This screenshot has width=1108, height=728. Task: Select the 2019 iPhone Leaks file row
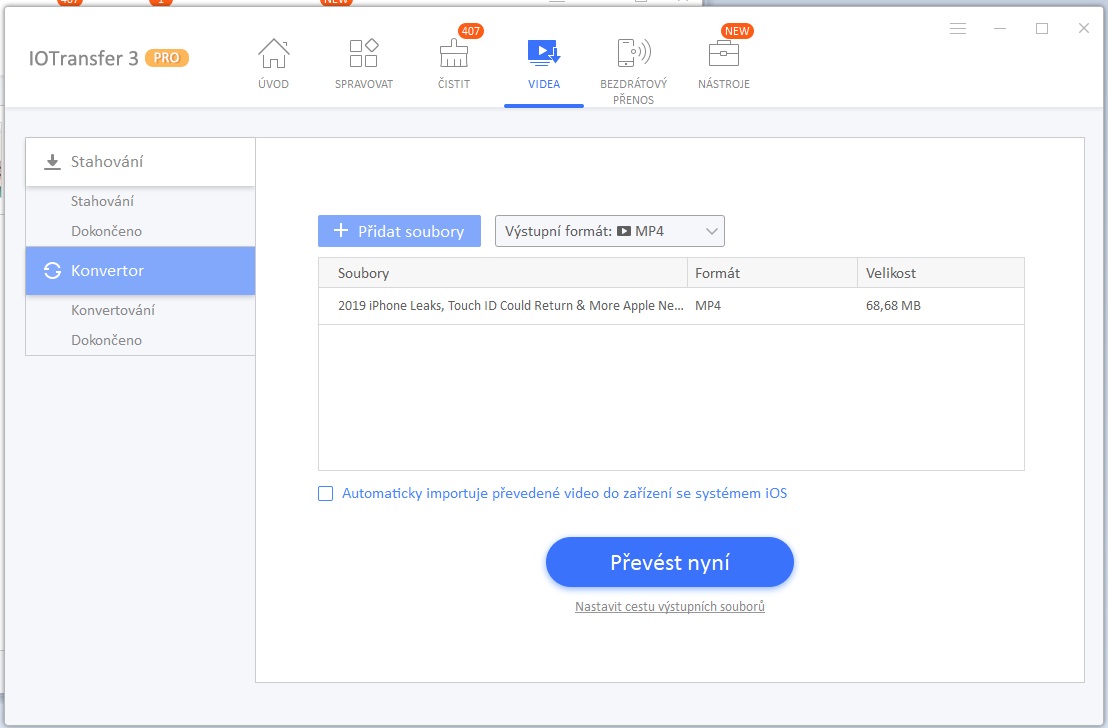(x=671, y=306)
